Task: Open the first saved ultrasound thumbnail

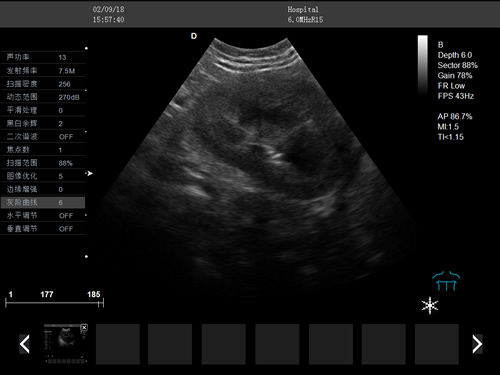Action: [65, 343]
